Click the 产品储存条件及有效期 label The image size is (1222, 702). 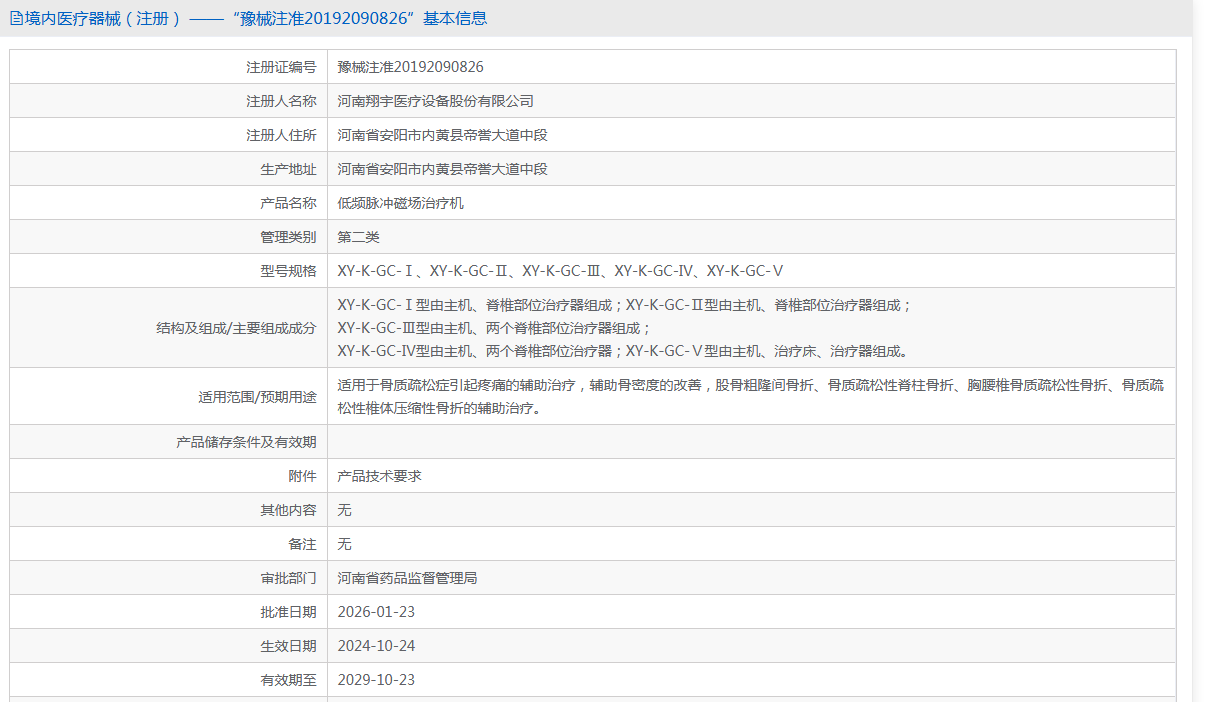(246, 442)
